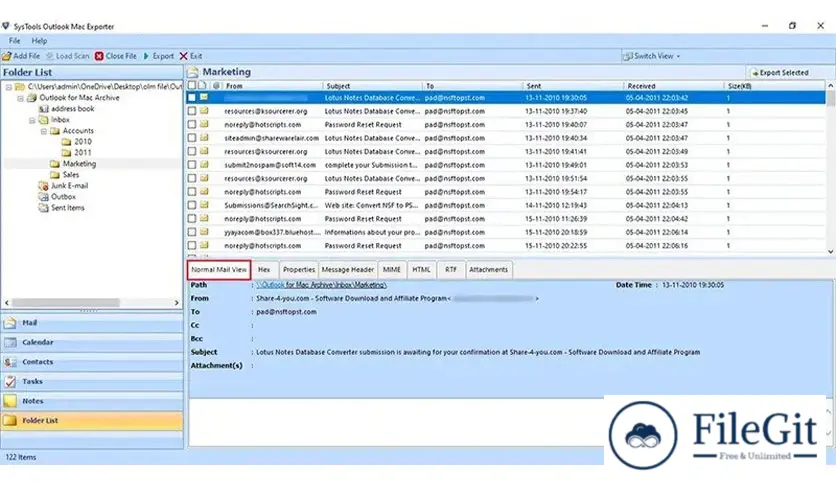Switch to the Attachments tab
Screen dimensions: 836x484
click(488, 270)
